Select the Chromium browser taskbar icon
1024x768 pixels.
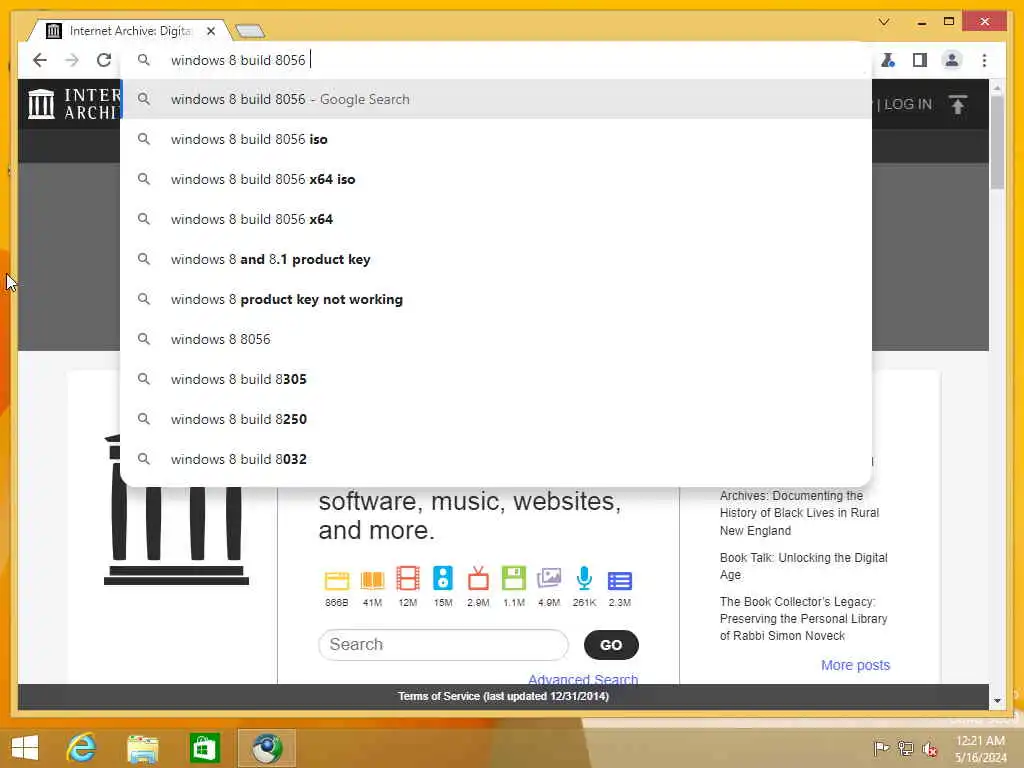click(266, 748)
